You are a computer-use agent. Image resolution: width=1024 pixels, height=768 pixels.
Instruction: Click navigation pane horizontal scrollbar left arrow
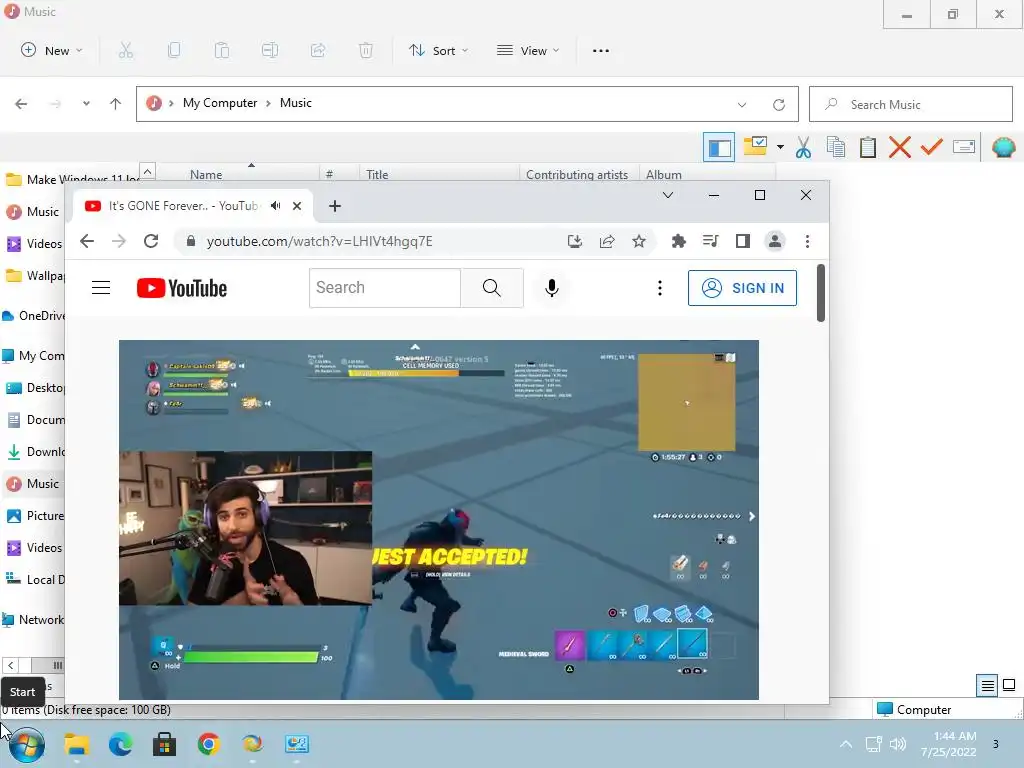pos(10,665)
